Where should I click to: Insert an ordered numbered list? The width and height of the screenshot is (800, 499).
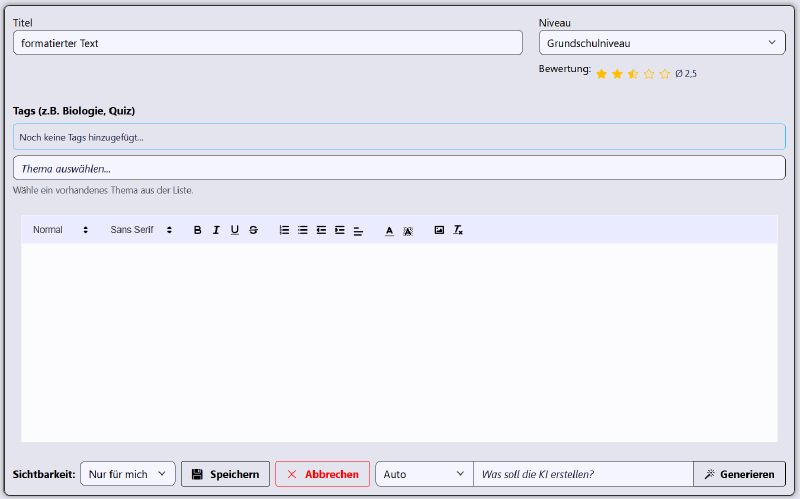click(284, 230)
